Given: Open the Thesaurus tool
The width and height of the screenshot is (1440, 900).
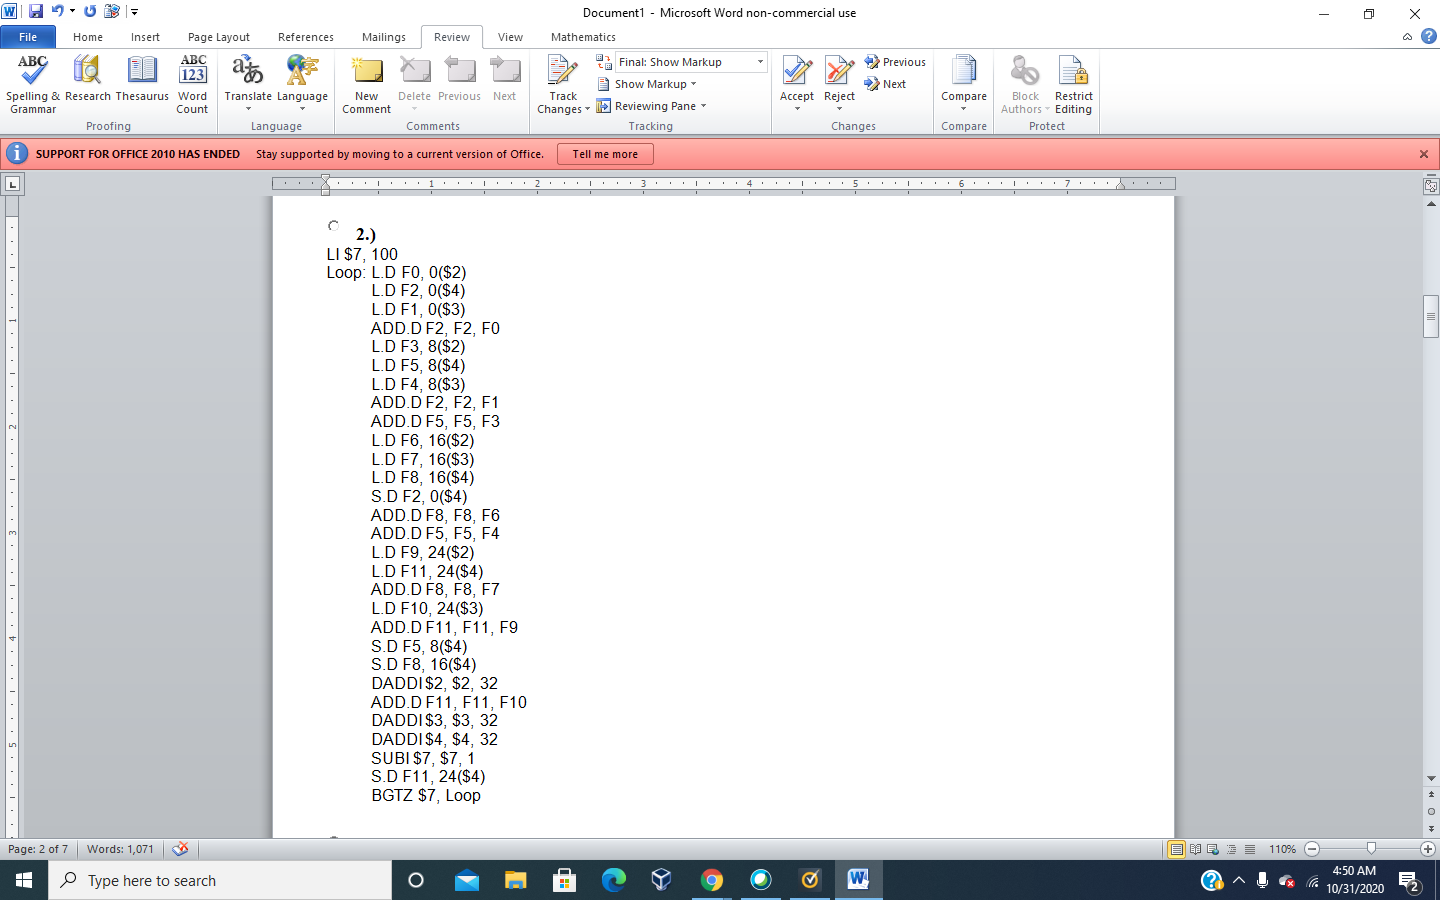Looking at the screenshot, I should (142, 79).
